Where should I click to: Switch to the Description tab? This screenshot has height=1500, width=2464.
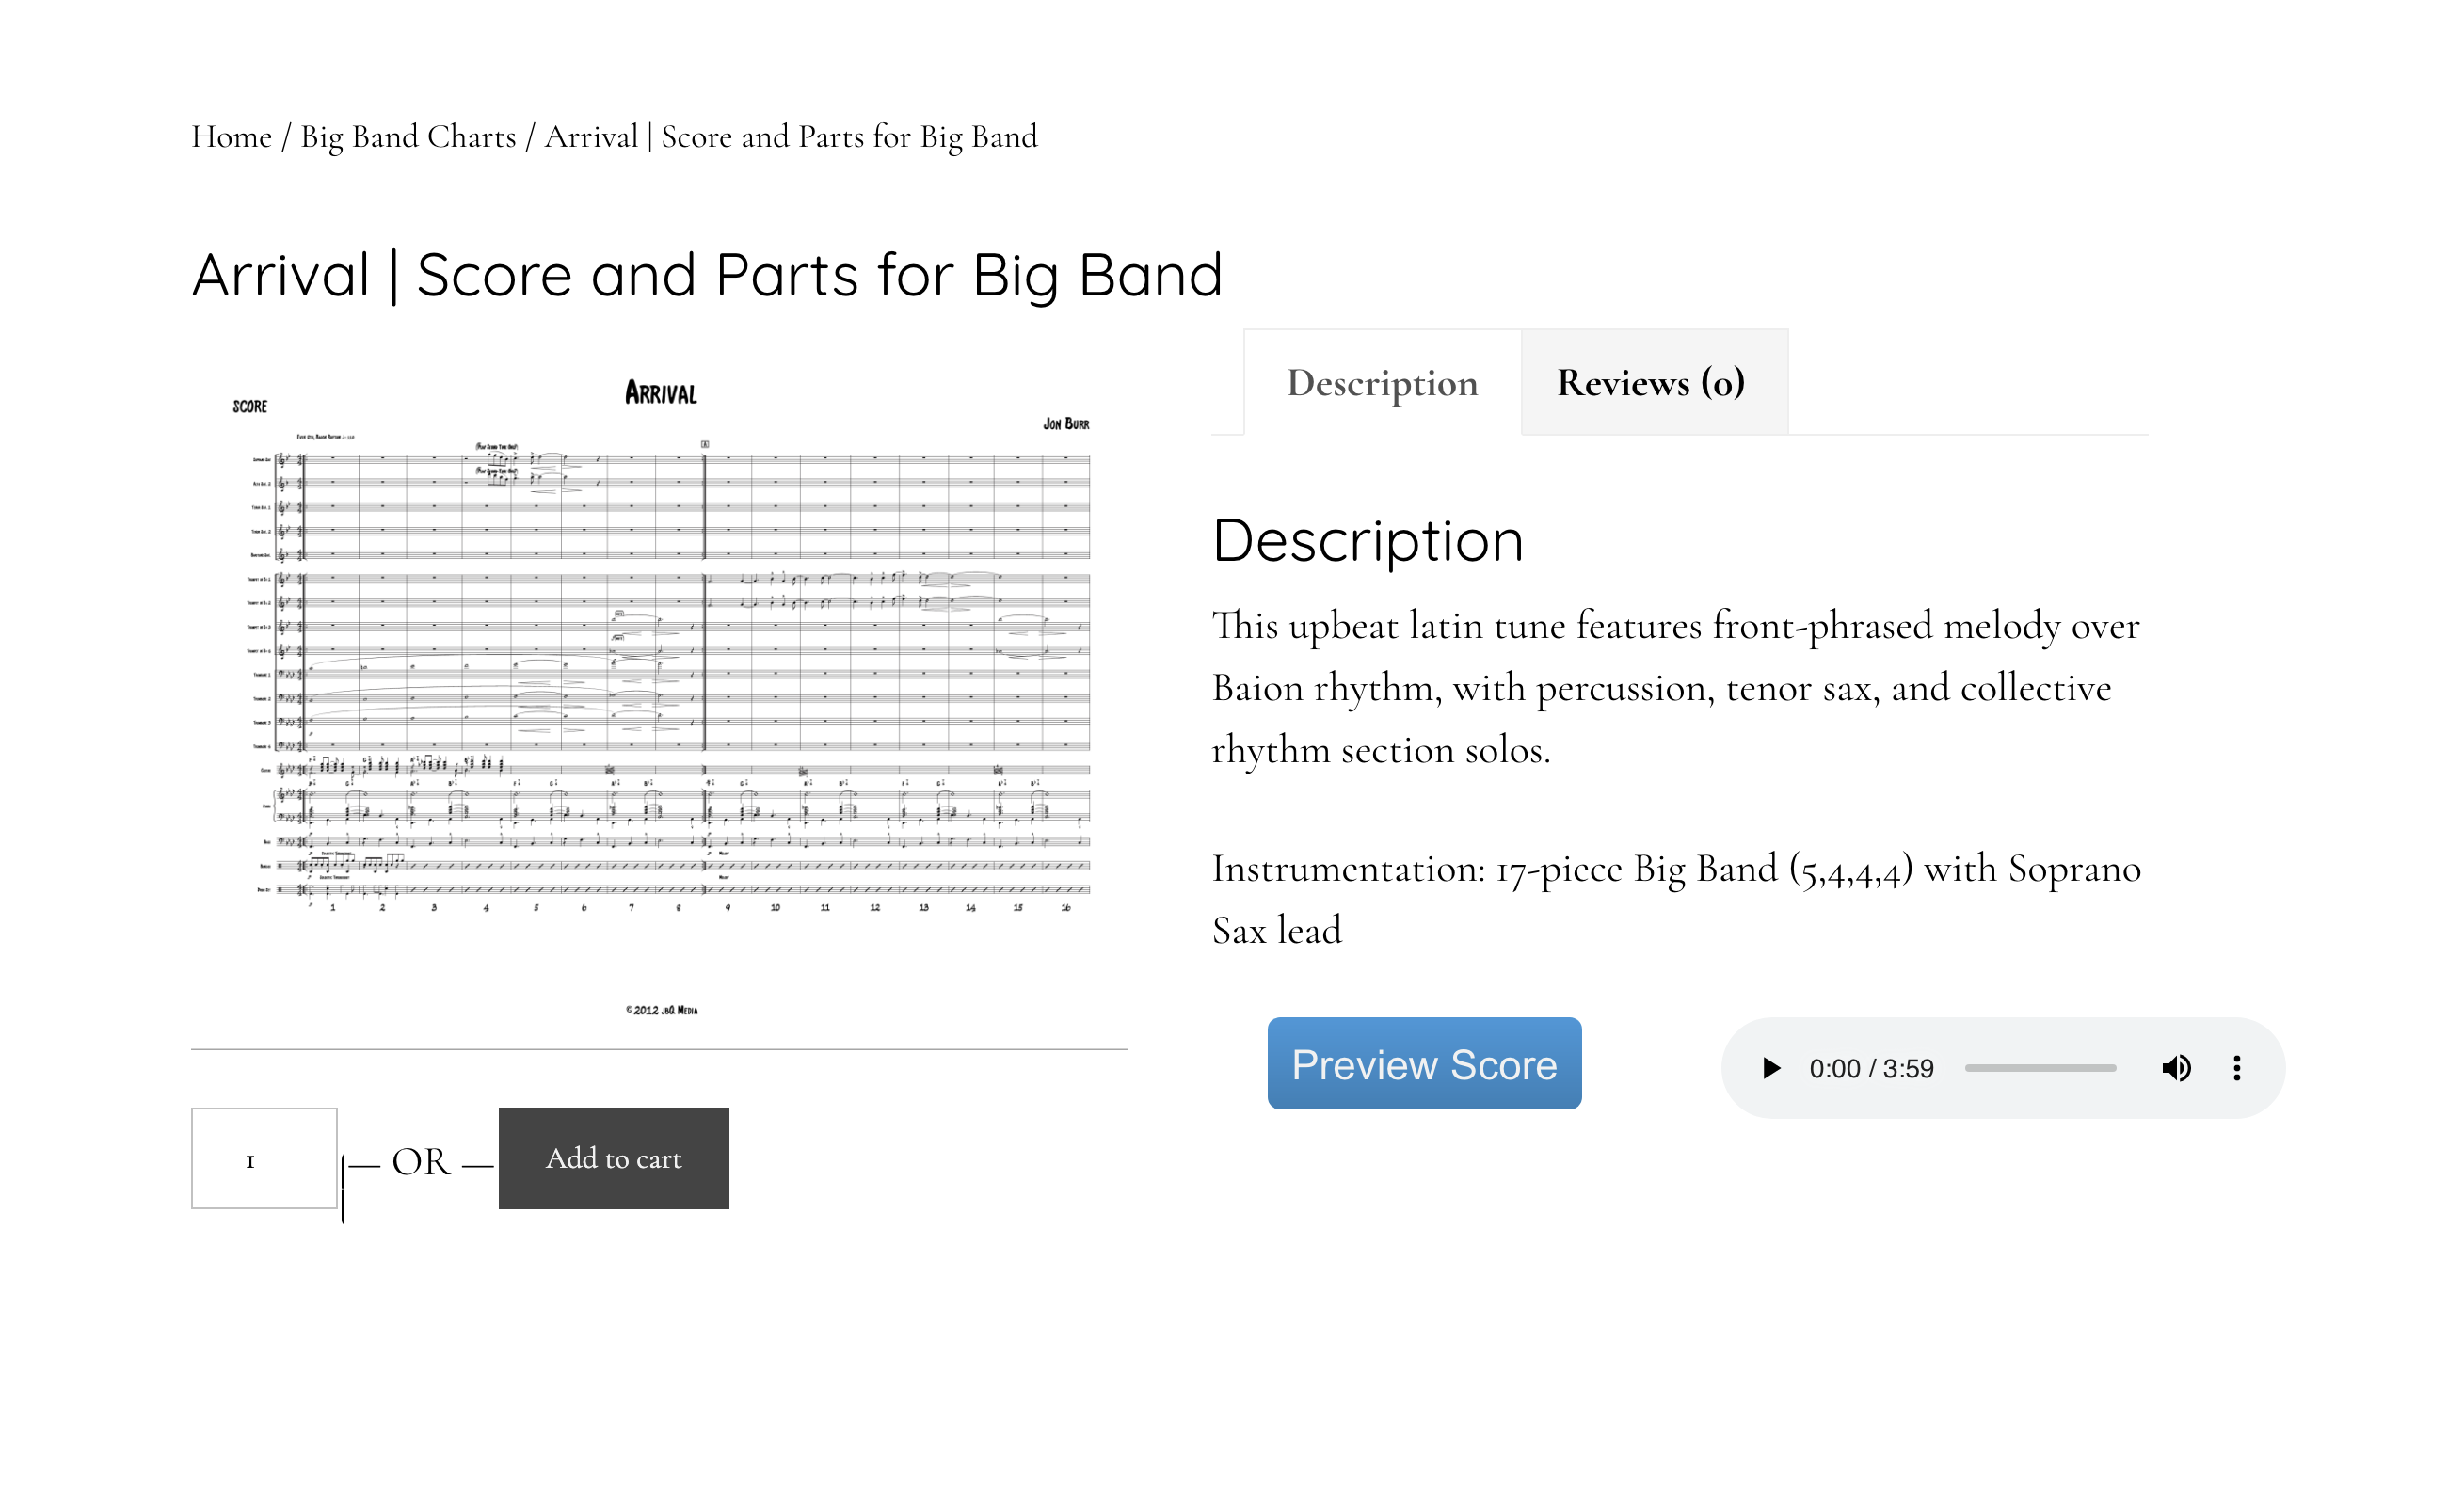point(1382,383)
